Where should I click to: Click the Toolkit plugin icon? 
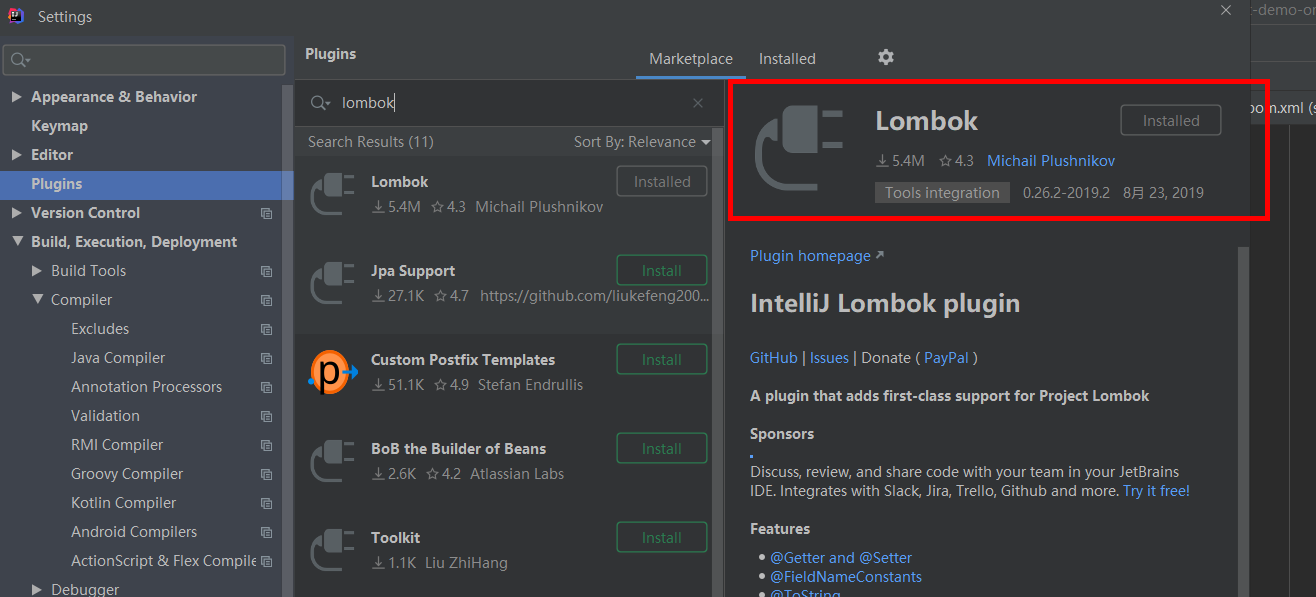point(332,548)
